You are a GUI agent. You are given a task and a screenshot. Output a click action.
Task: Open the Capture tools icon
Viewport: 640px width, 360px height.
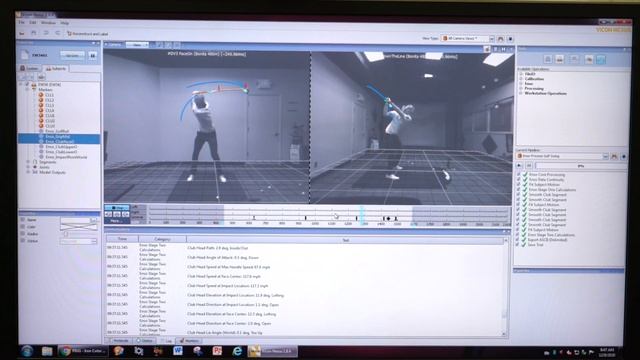(x=574, y=60)
